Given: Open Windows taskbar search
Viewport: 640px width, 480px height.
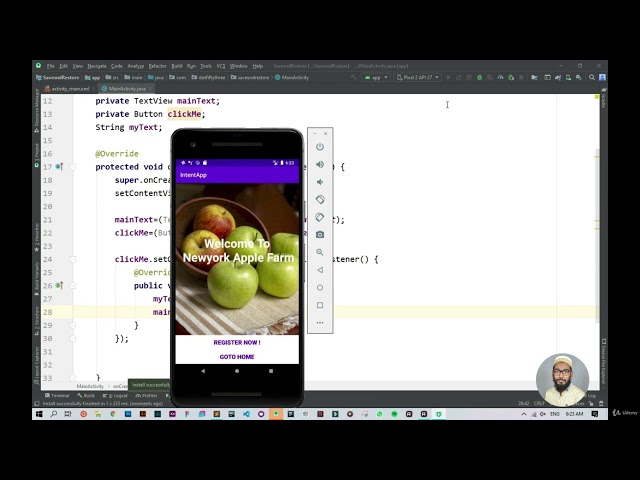Looking at the screenshot, I should pyautogui.click(x=53, y=414).
